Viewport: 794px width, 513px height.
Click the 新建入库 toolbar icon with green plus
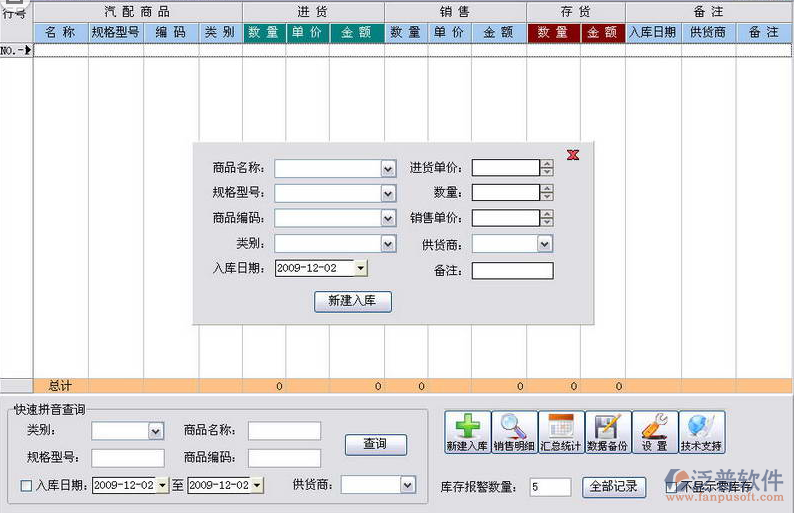(467, 432)
